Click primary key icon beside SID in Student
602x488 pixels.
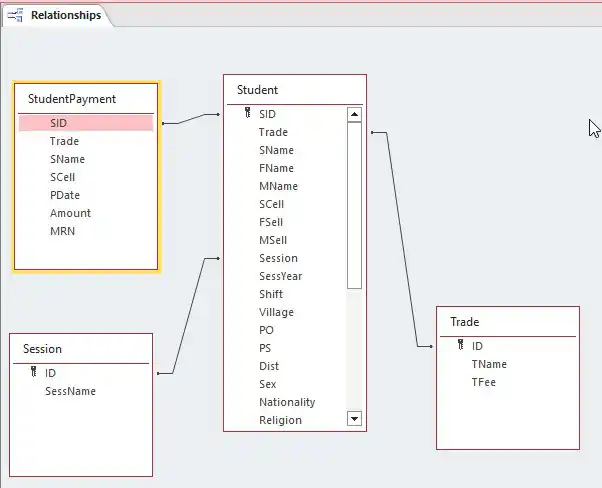click(x=248, y=114)
